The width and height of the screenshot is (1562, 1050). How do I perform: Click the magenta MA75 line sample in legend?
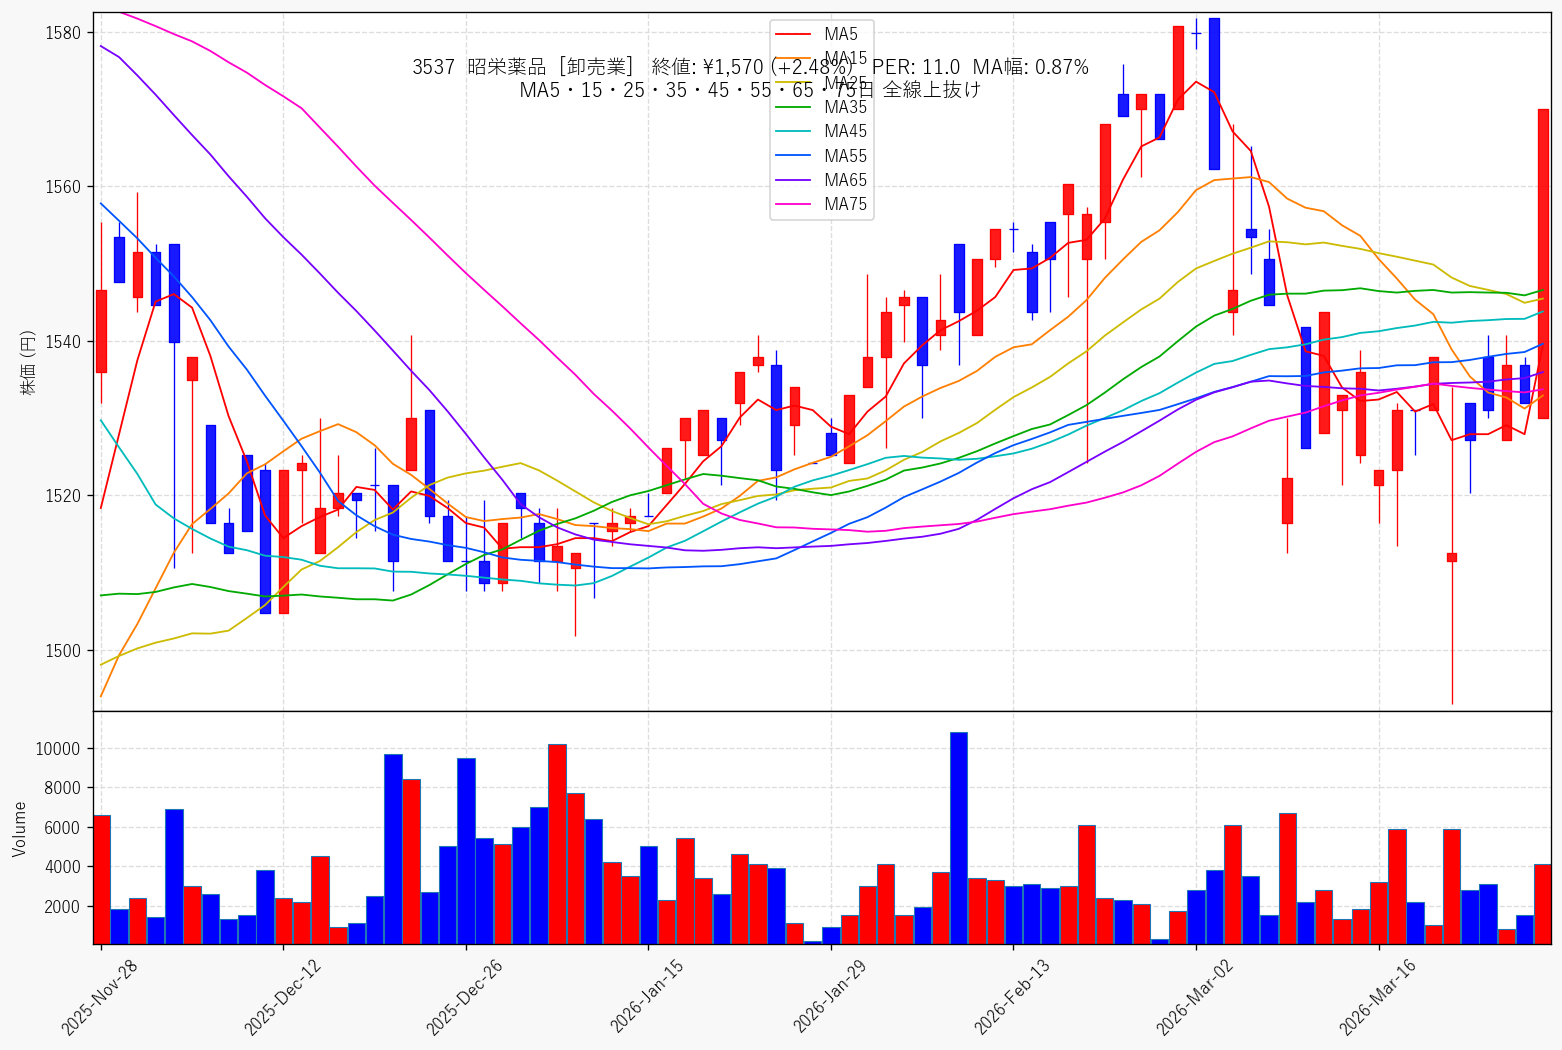(x=795, y=205)
